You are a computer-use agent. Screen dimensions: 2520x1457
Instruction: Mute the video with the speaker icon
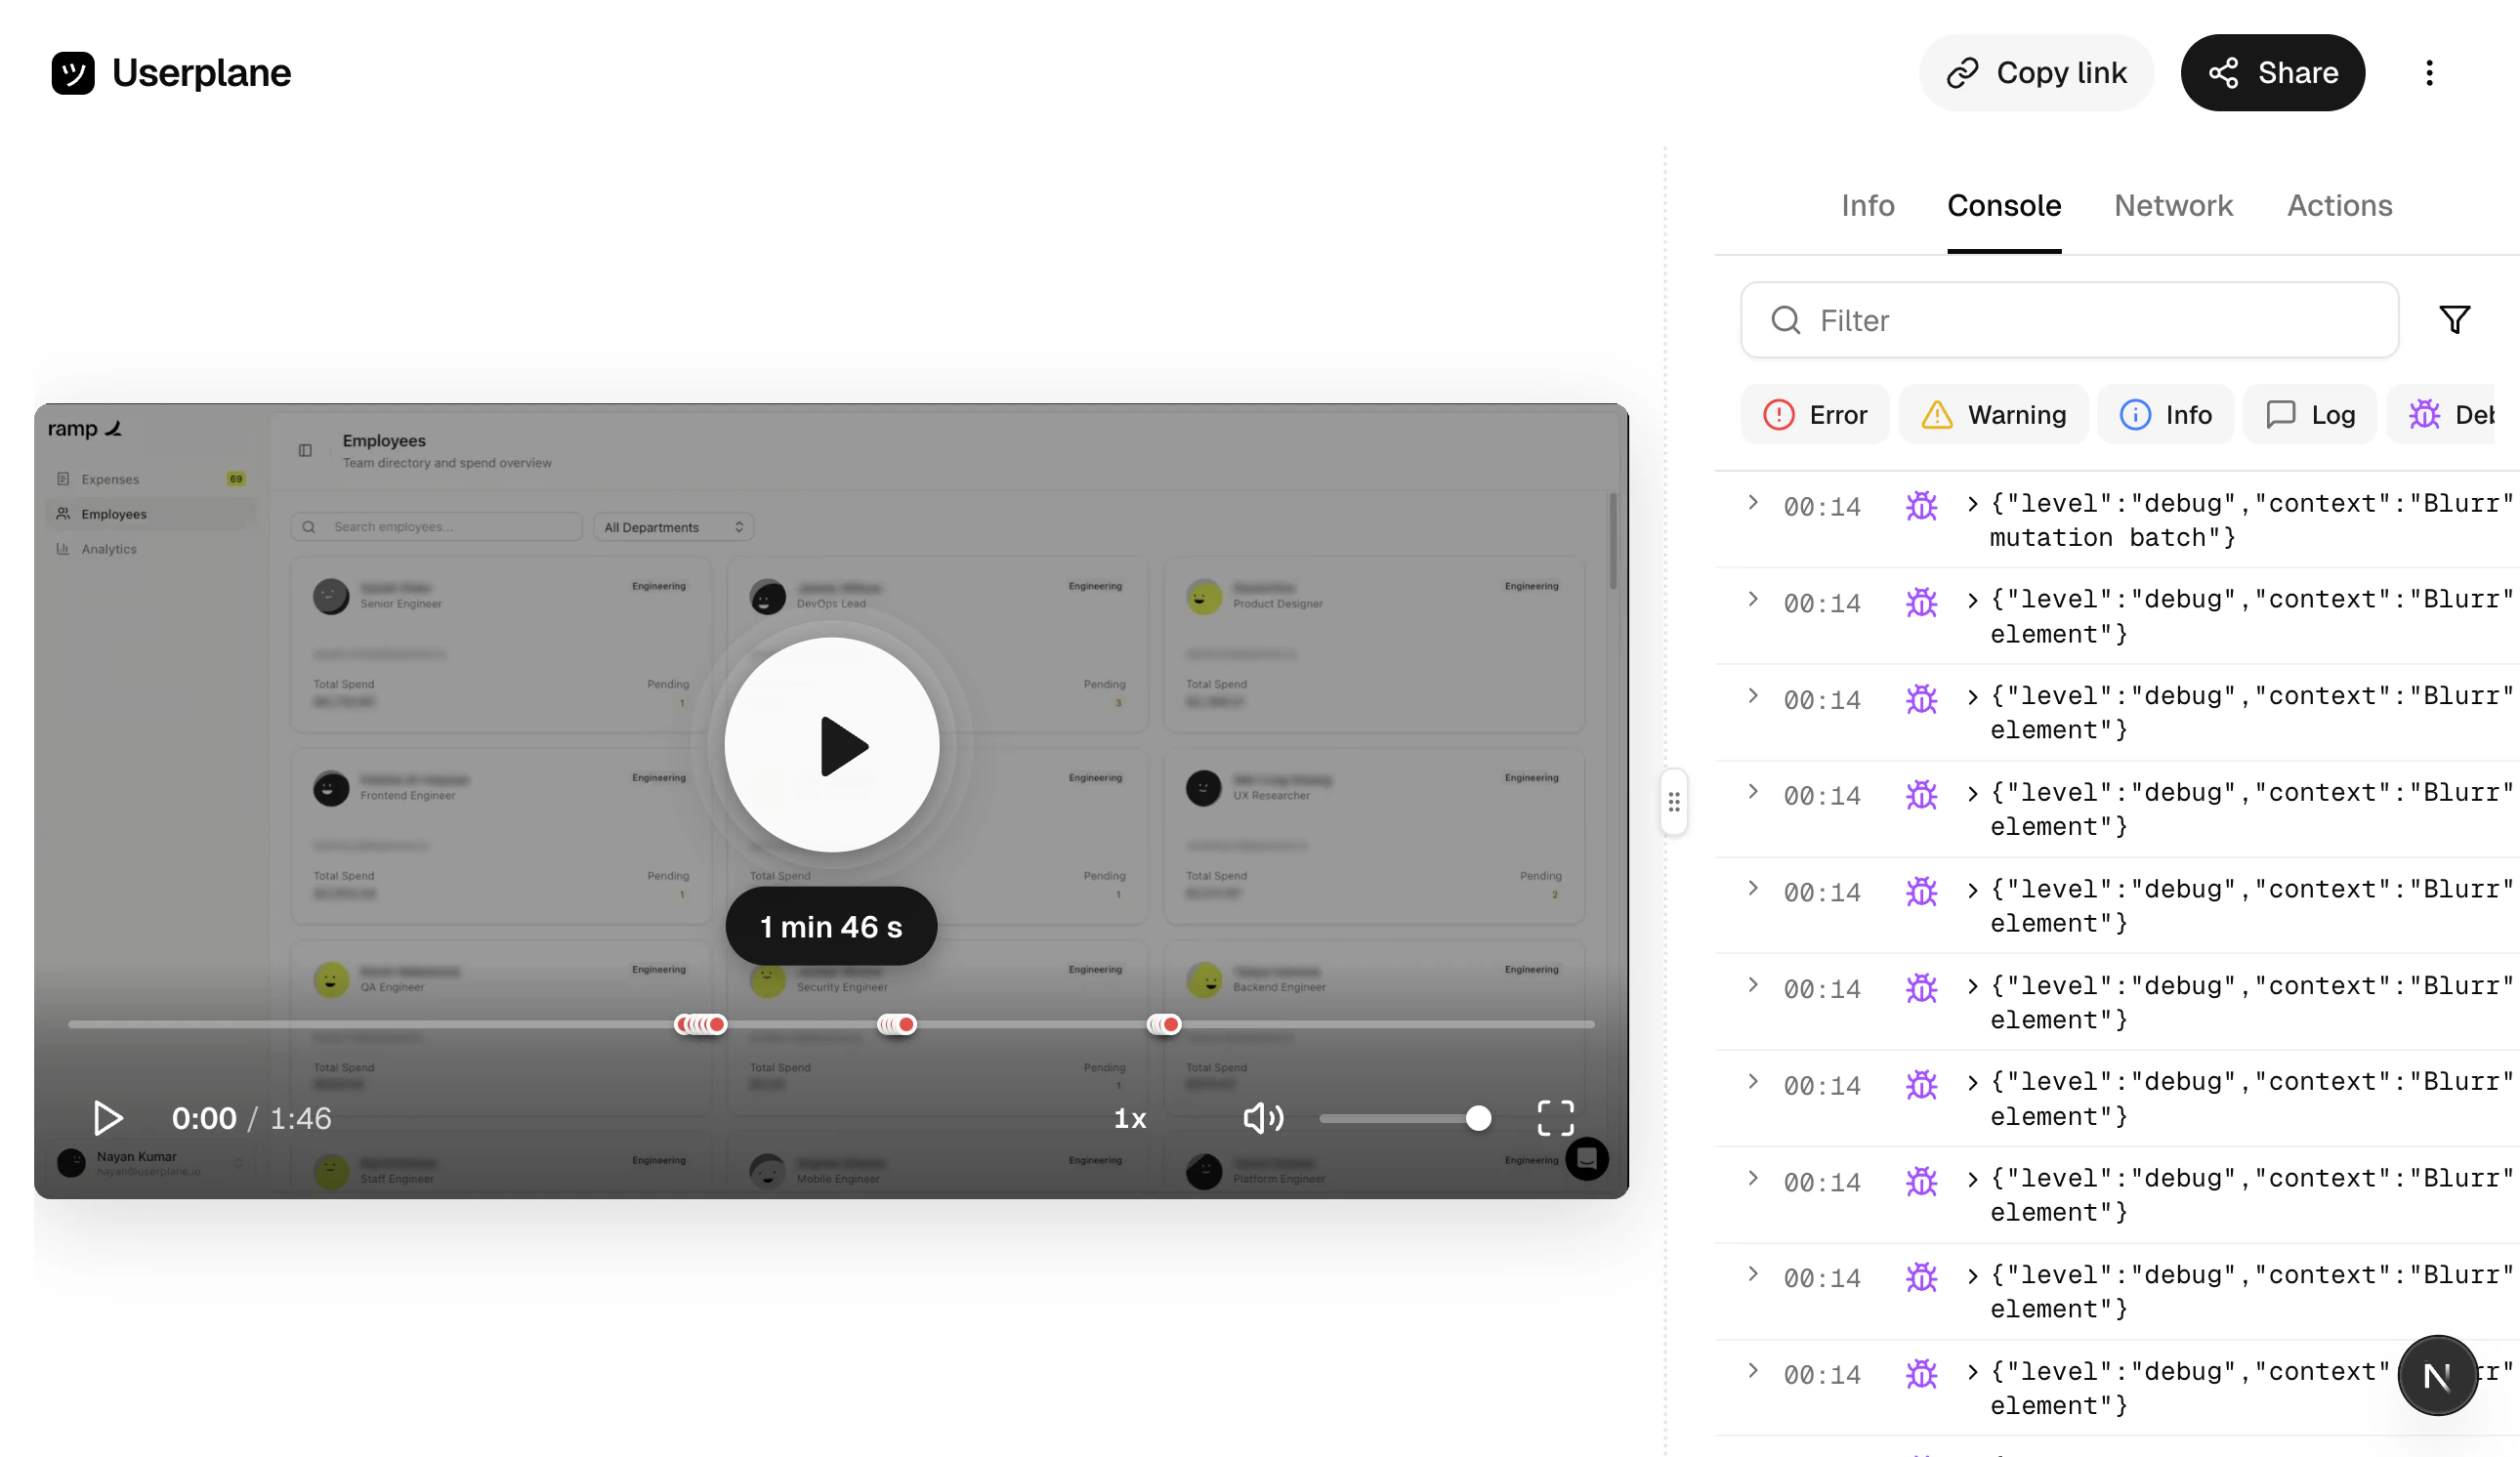coord(1263,1118)
